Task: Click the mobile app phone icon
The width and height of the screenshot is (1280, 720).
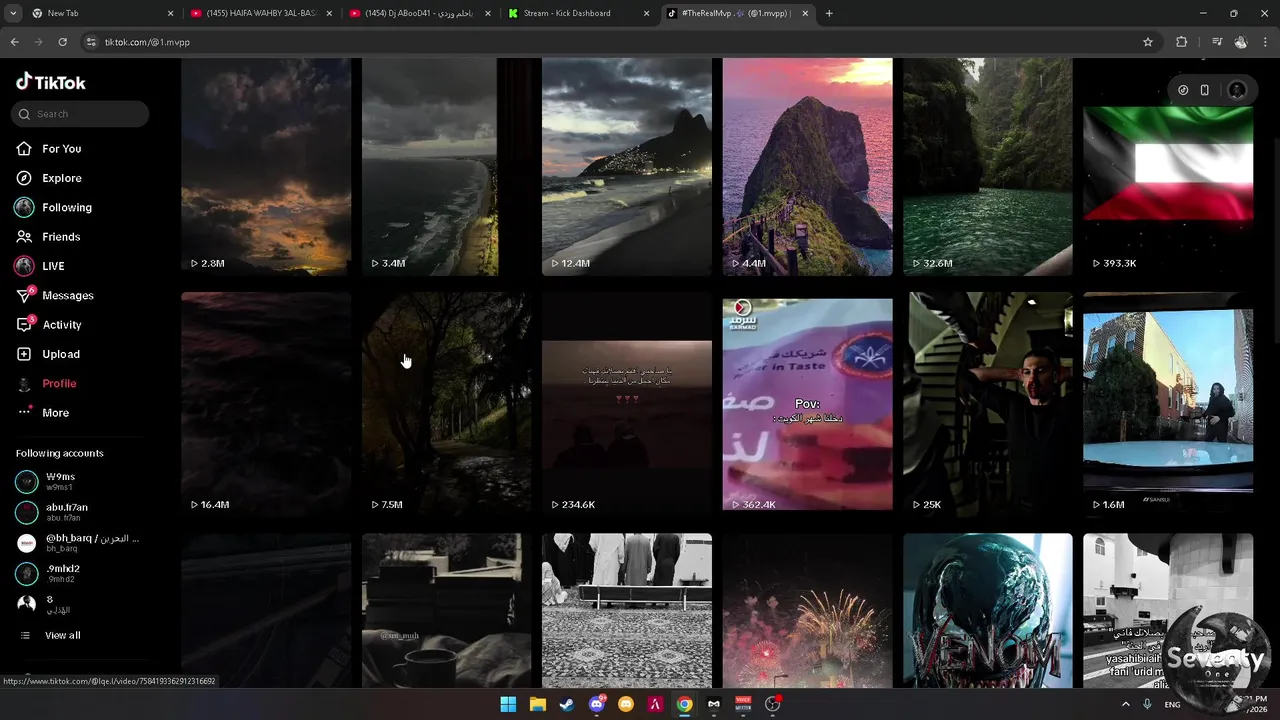Action: pos(1205,90)
